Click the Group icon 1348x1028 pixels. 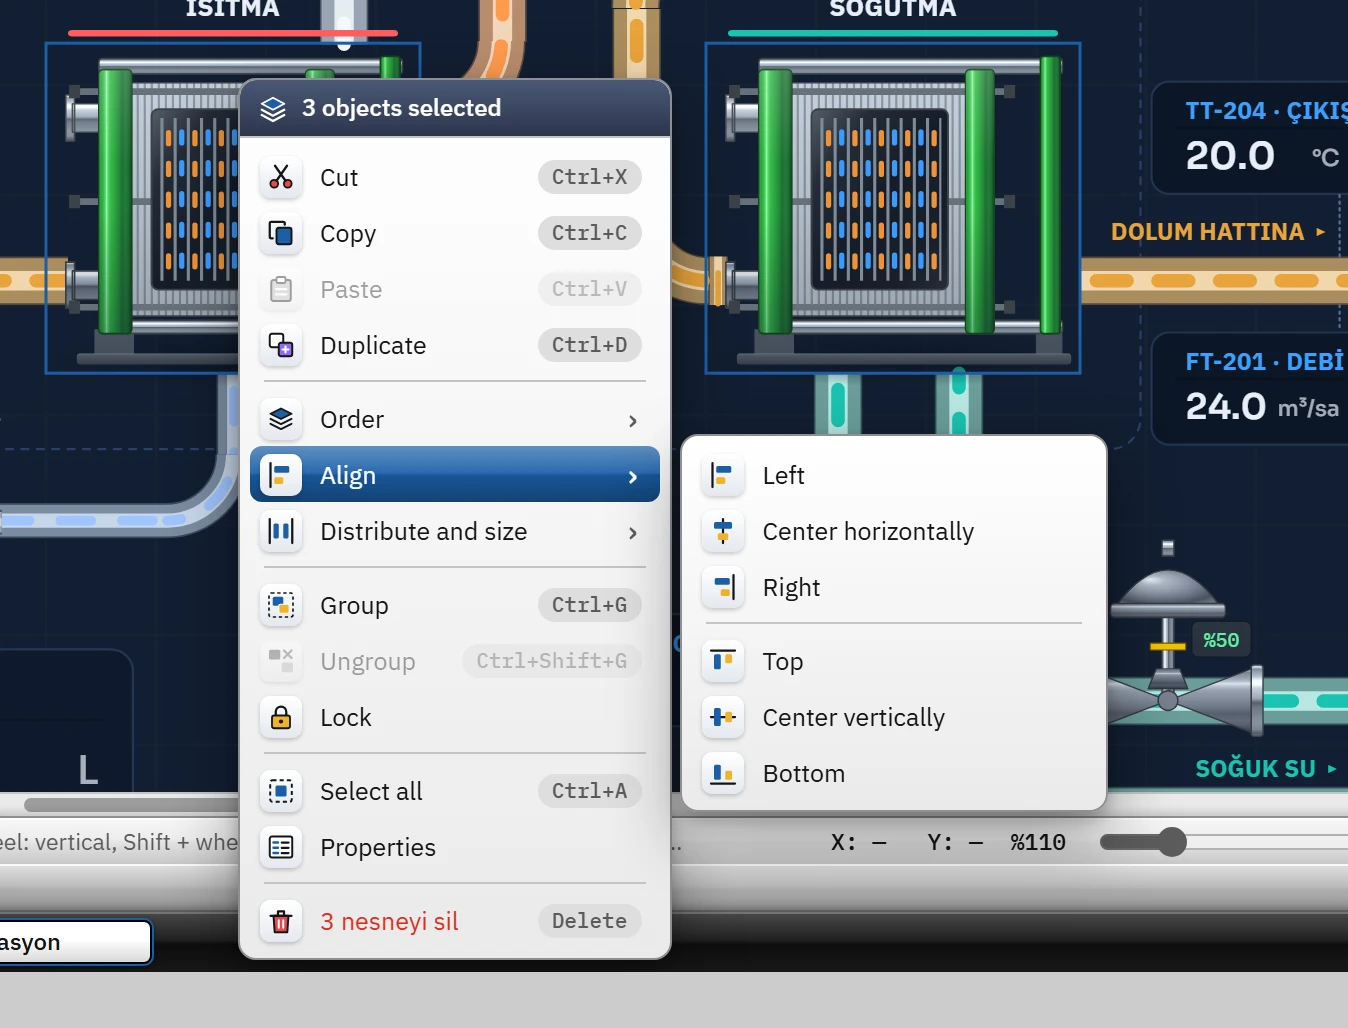tap(281, 605)
